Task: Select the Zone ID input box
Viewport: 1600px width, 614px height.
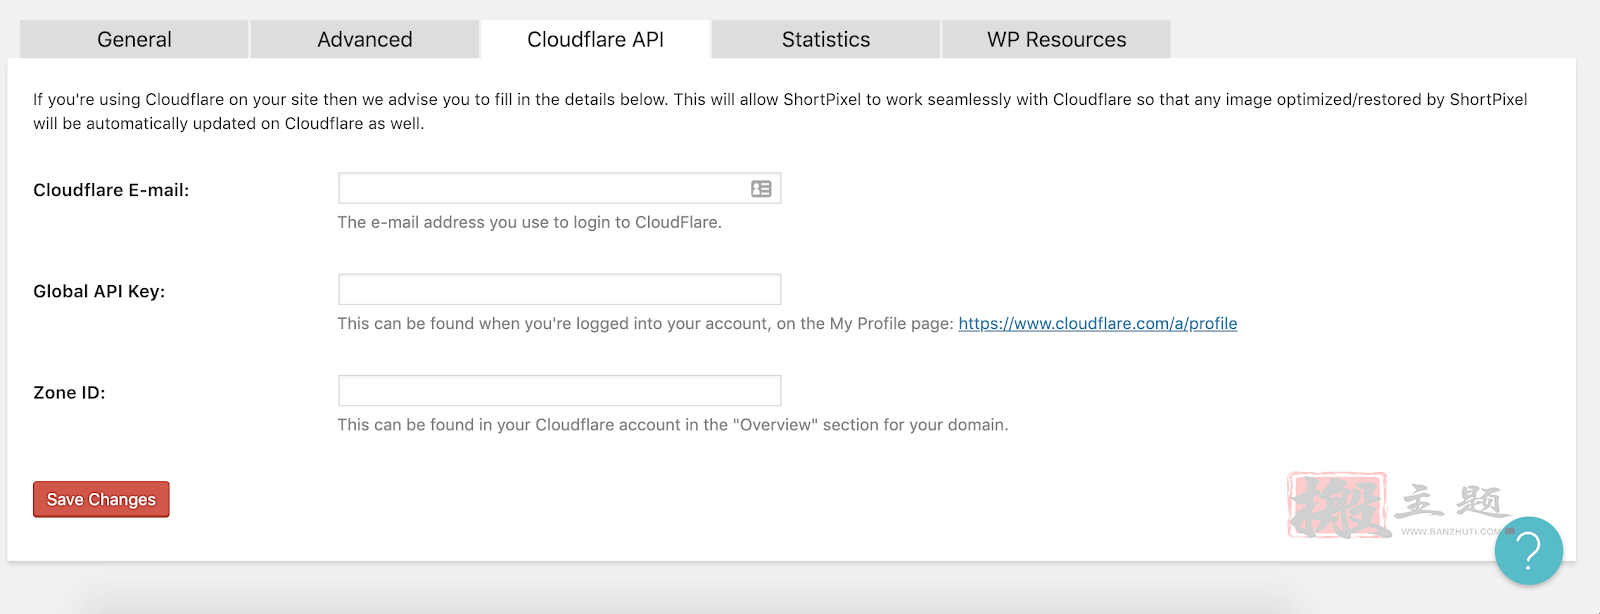Action: point(559,391)
